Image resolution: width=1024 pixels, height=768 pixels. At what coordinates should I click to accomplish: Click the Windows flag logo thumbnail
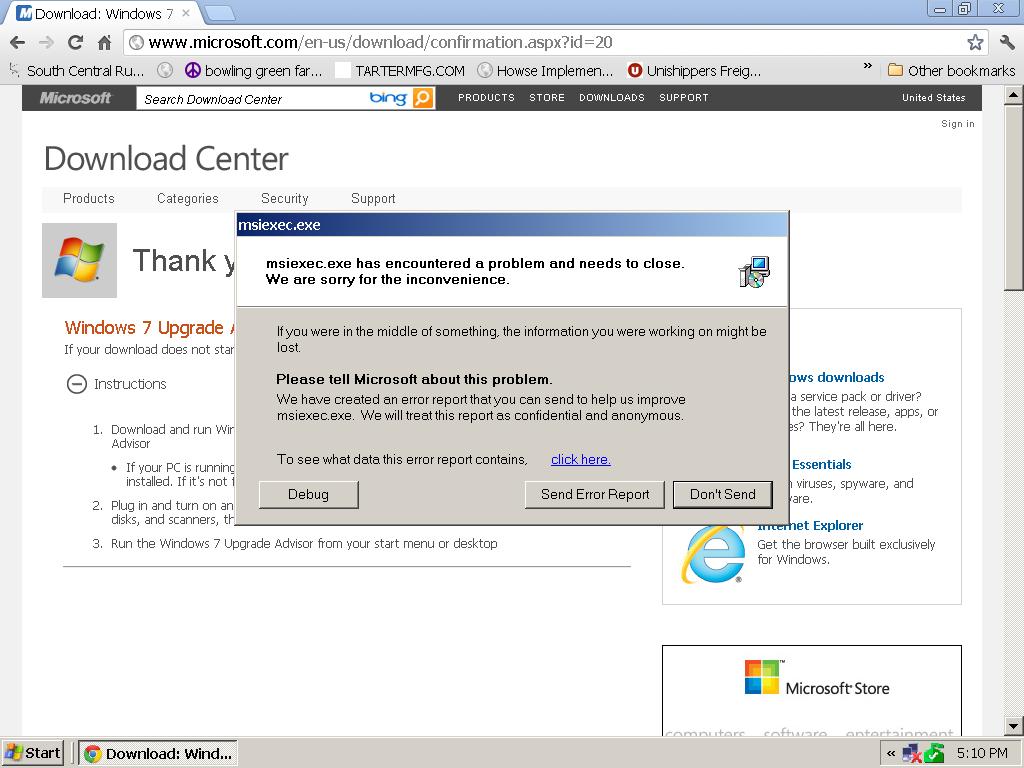[80, 261]
